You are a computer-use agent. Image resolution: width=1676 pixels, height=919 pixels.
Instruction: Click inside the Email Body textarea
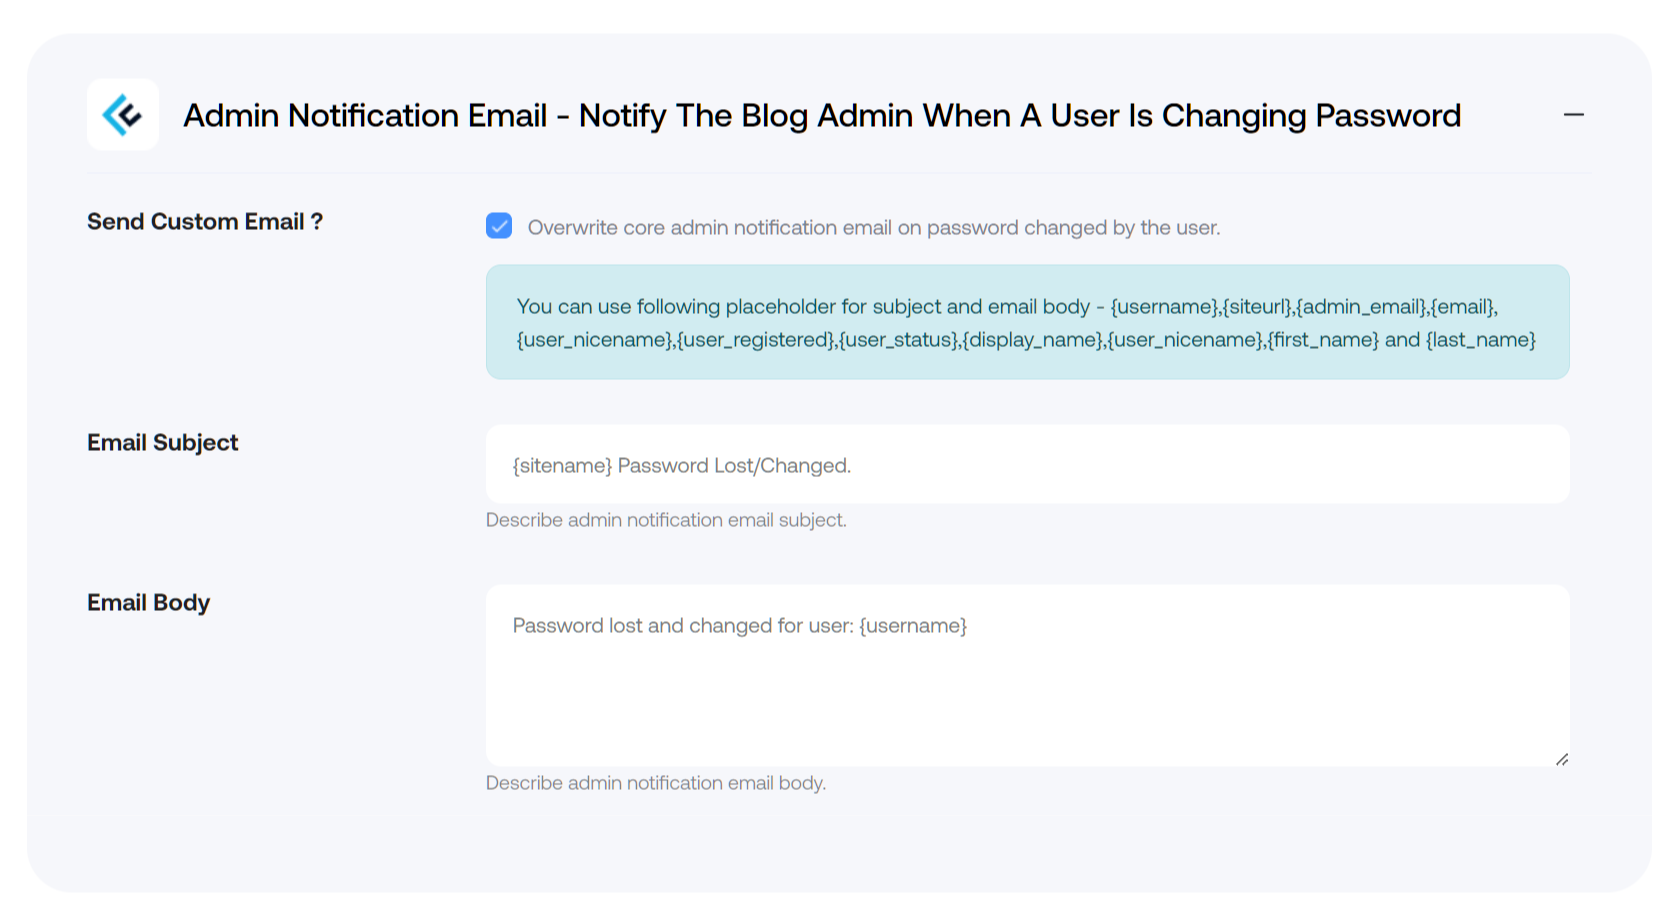pos(1027,676)
